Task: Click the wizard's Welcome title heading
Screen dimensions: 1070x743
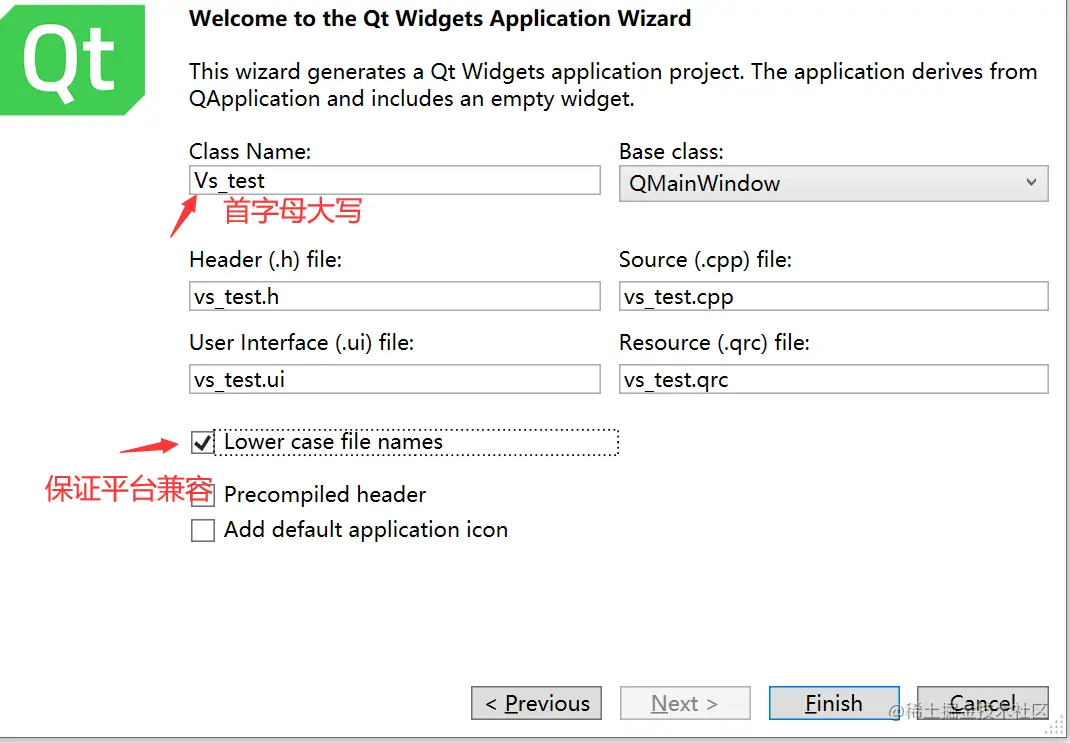Action: coord(440,19)
